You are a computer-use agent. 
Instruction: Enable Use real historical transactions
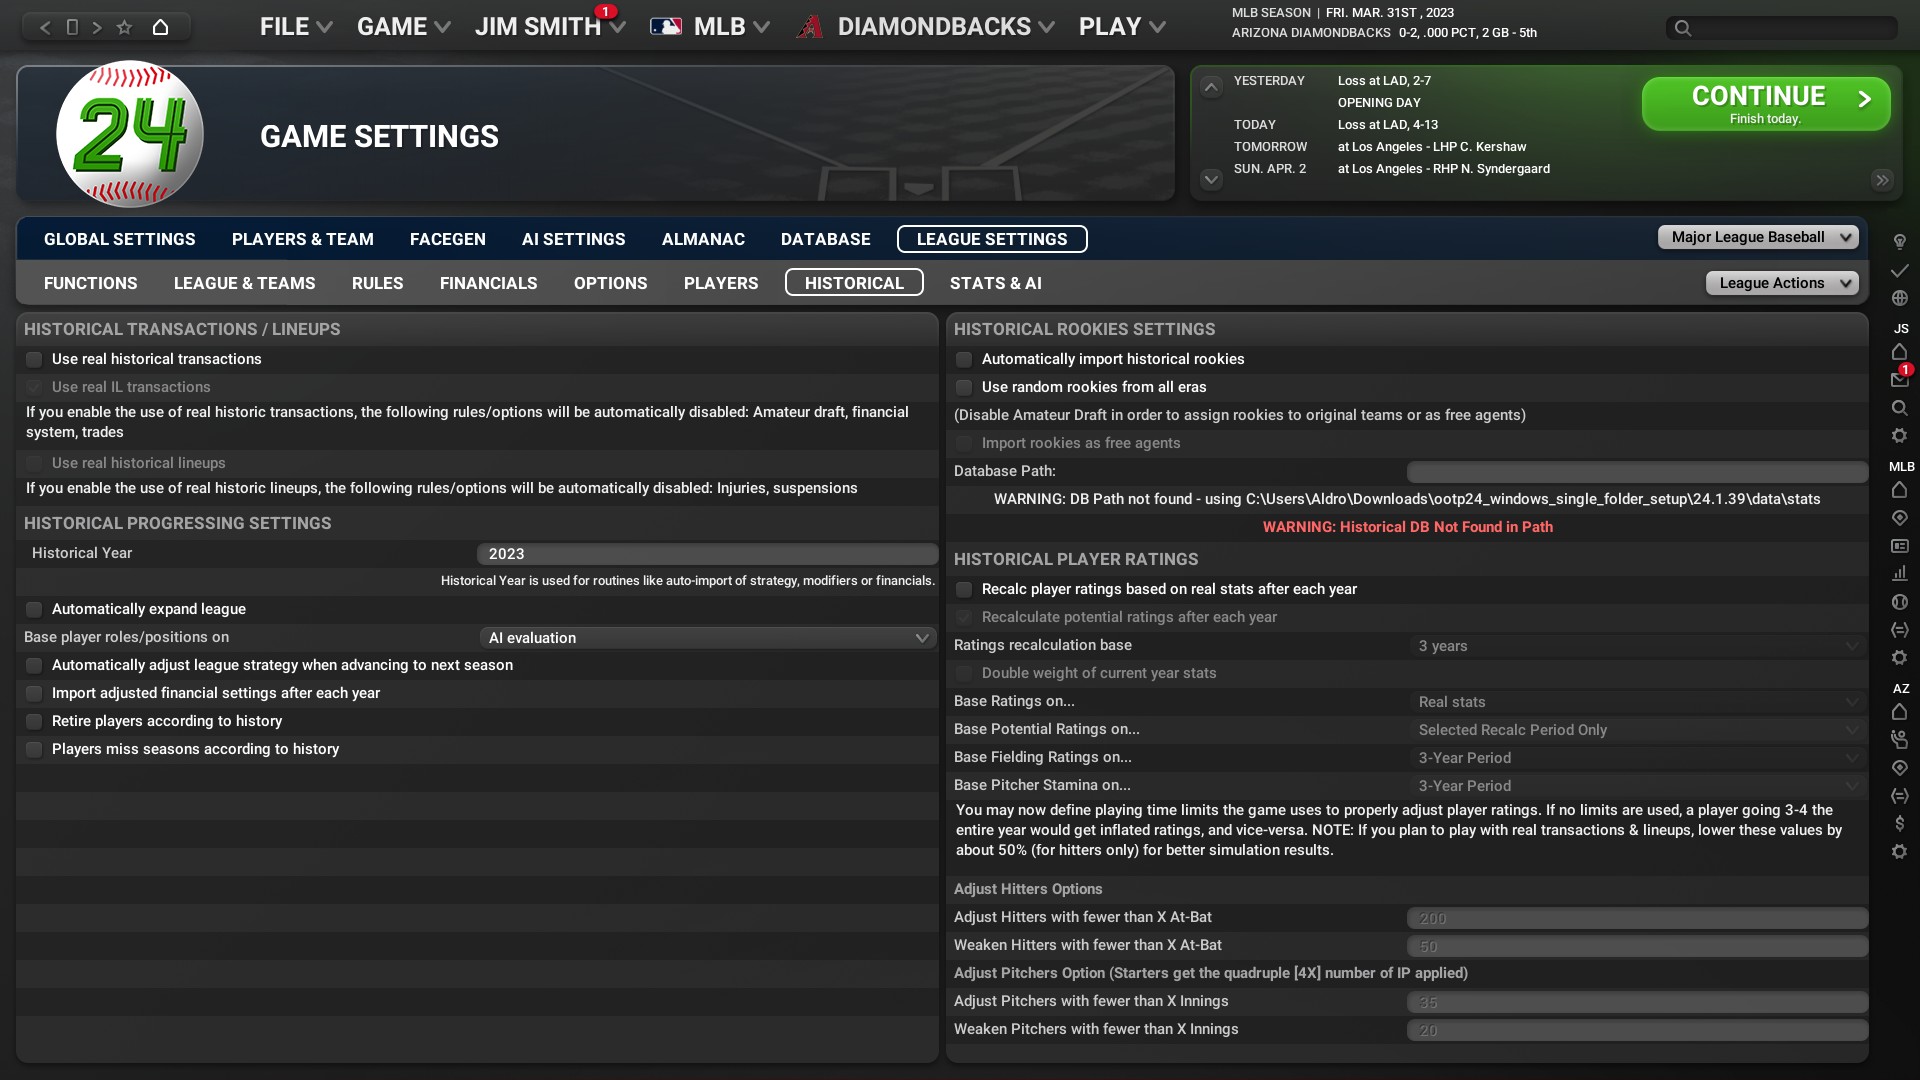point(34,359)
